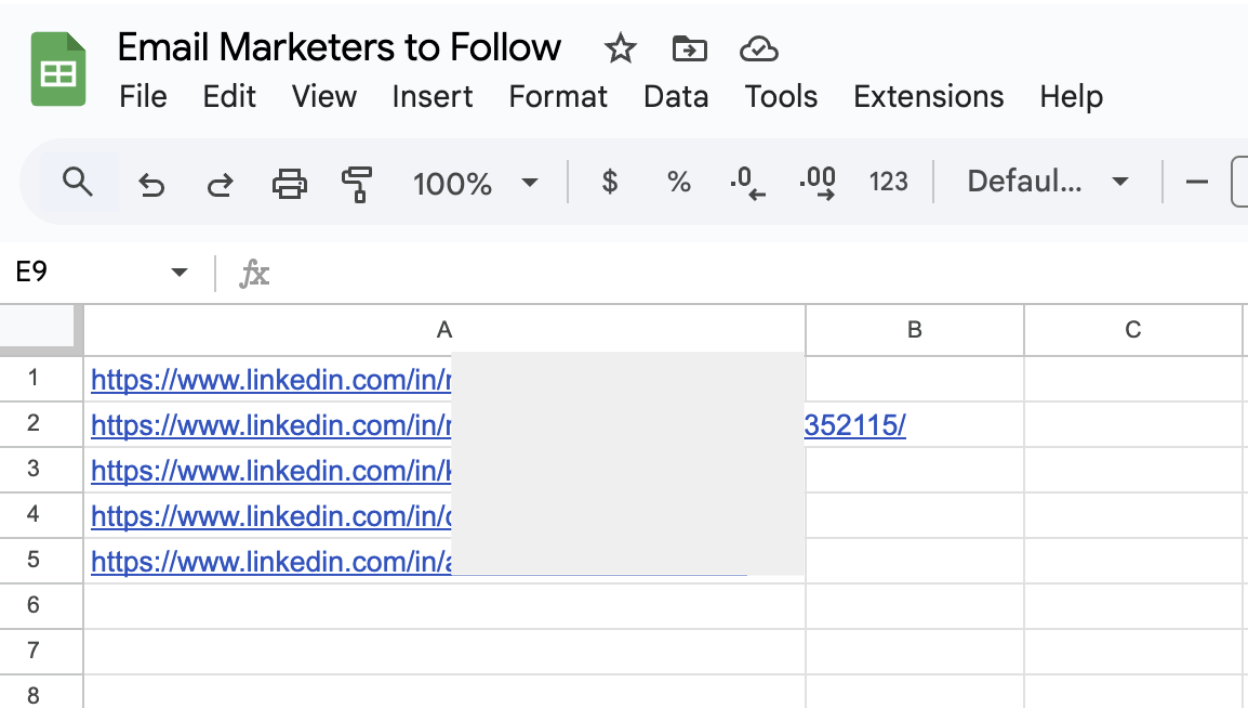Open the Insert menu

(x=432, y=97)
